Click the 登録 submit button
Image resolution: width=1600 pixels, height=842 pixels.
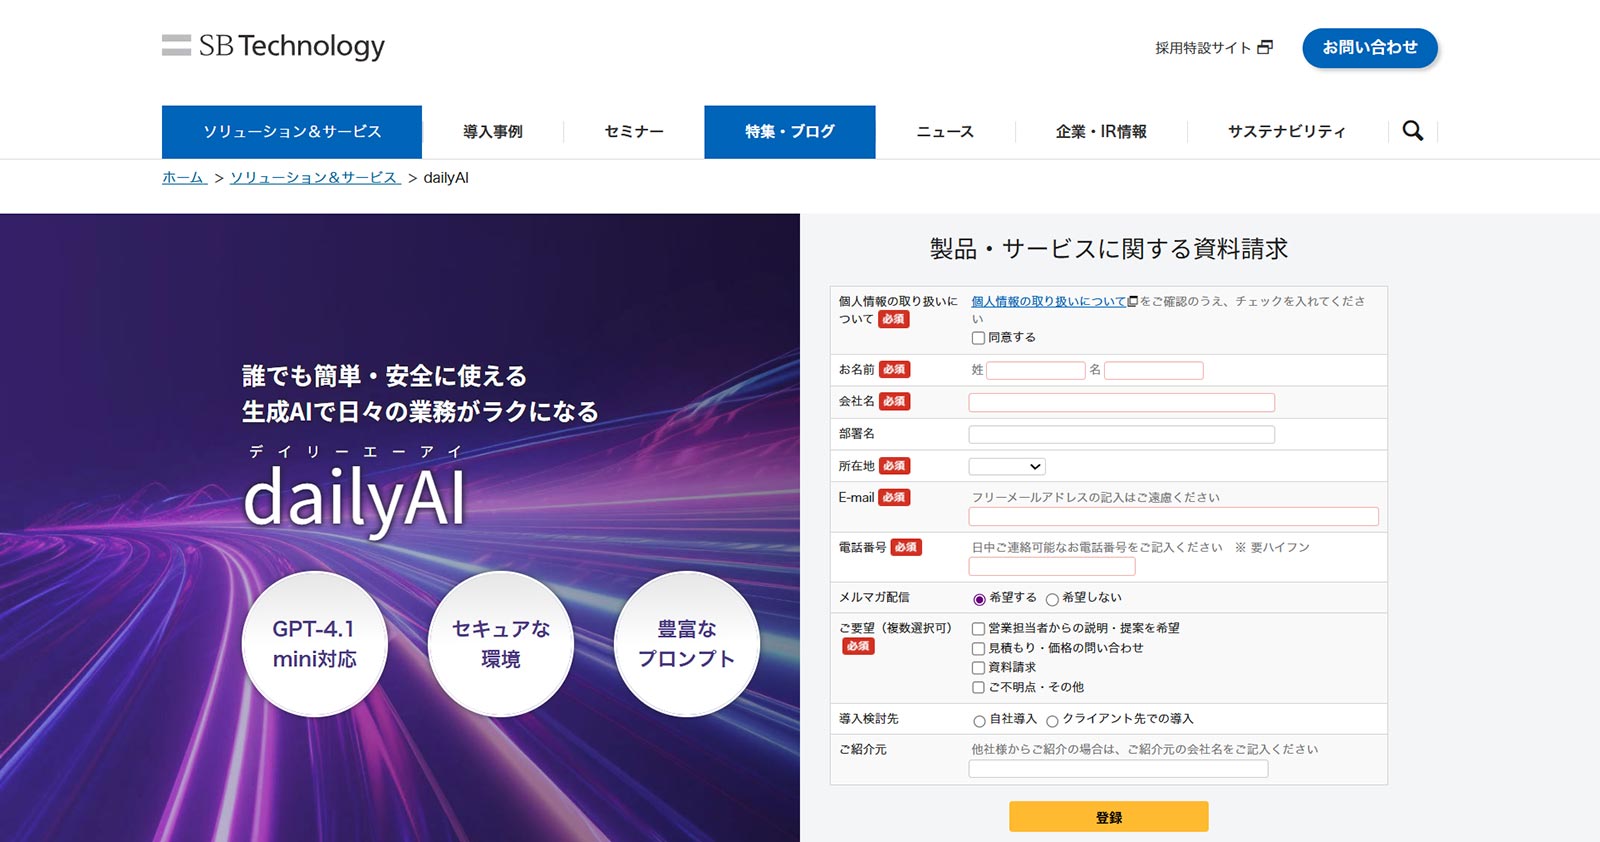point(1109,817)
